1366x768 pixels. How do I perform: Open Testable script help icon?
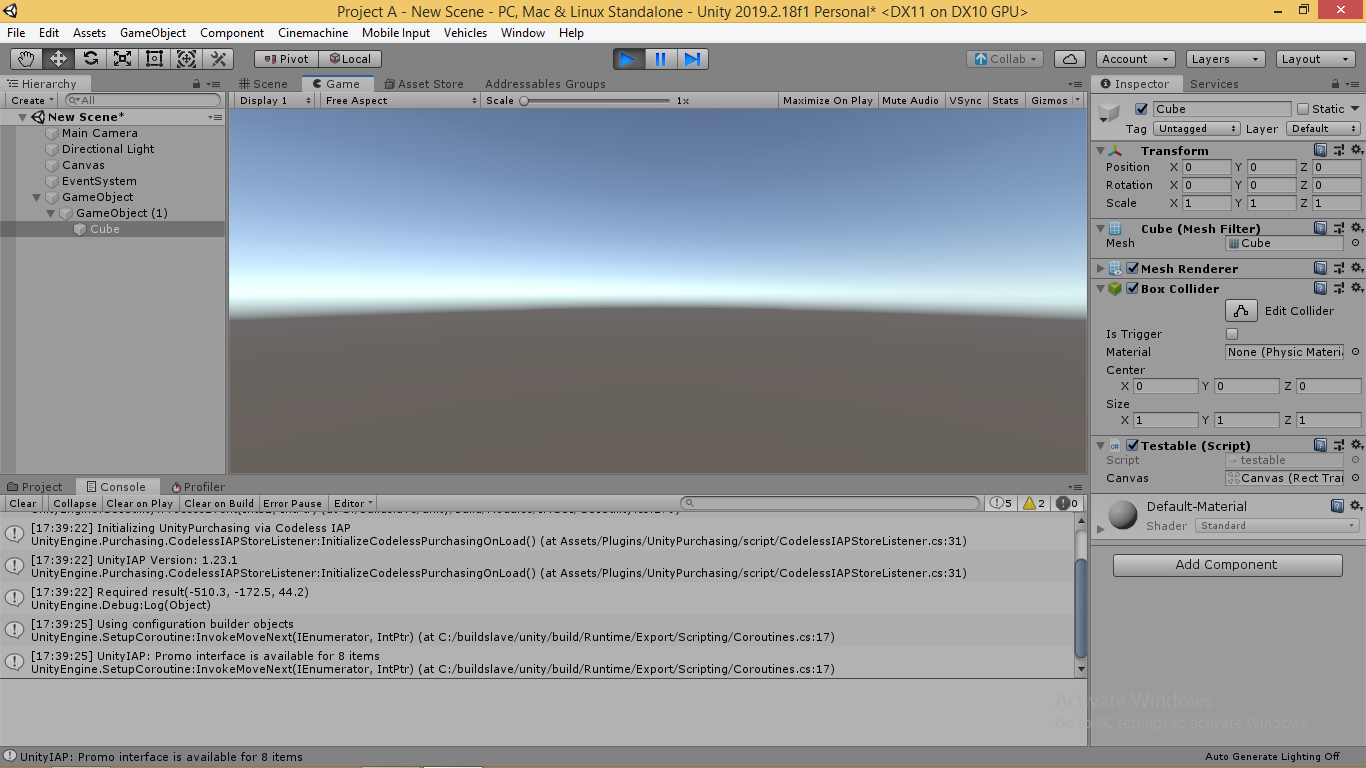click(x=1321, y=445)
